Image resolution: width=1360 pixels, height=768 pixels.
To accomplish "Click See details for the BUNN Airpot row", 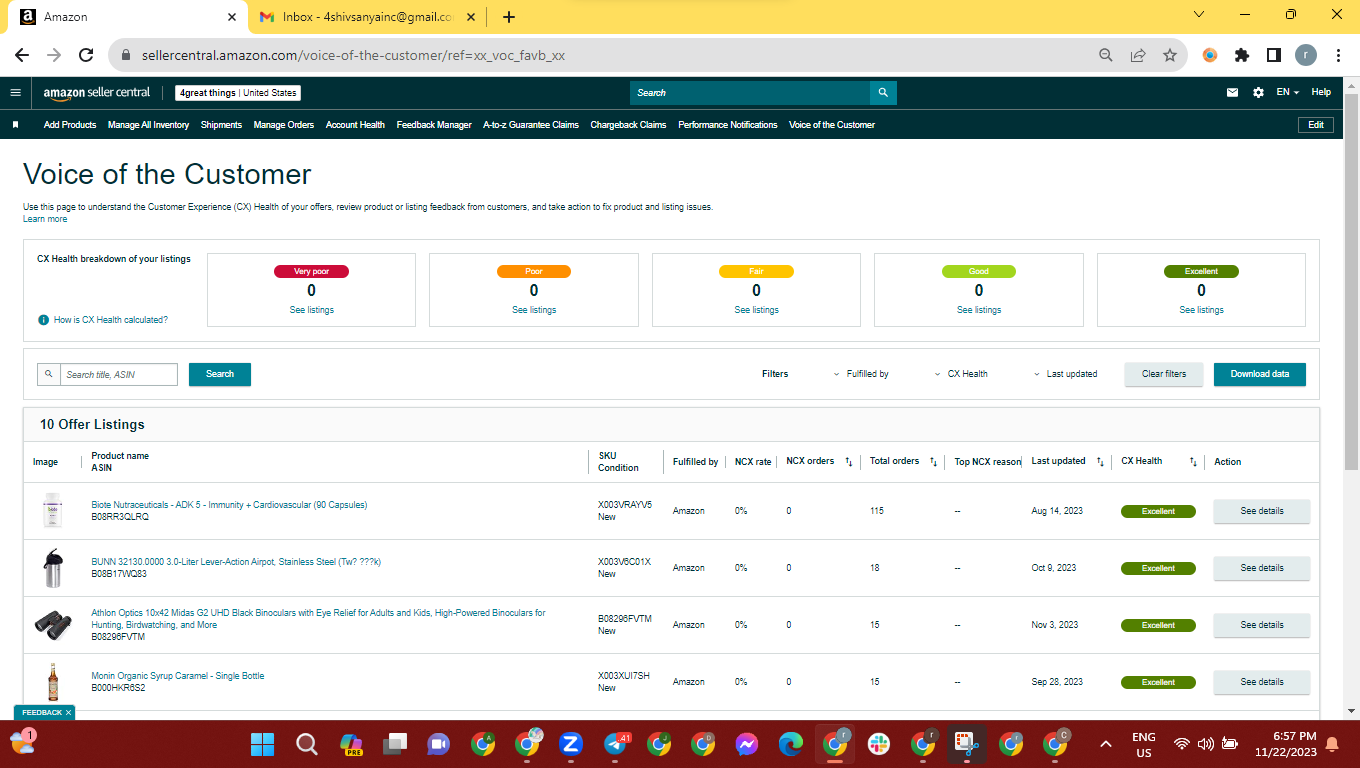I will [x=1262, y=568].
